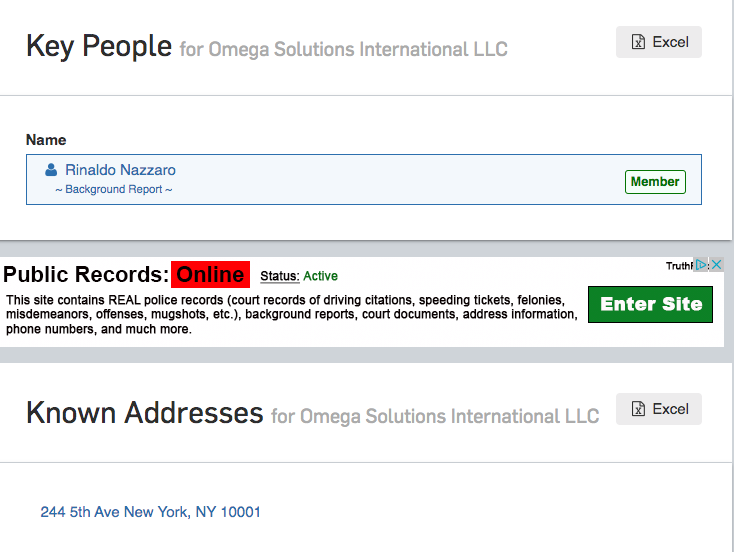Click Excel file icon in Key People header
Screen dimensions: 734x552
(x=638, y=42)
